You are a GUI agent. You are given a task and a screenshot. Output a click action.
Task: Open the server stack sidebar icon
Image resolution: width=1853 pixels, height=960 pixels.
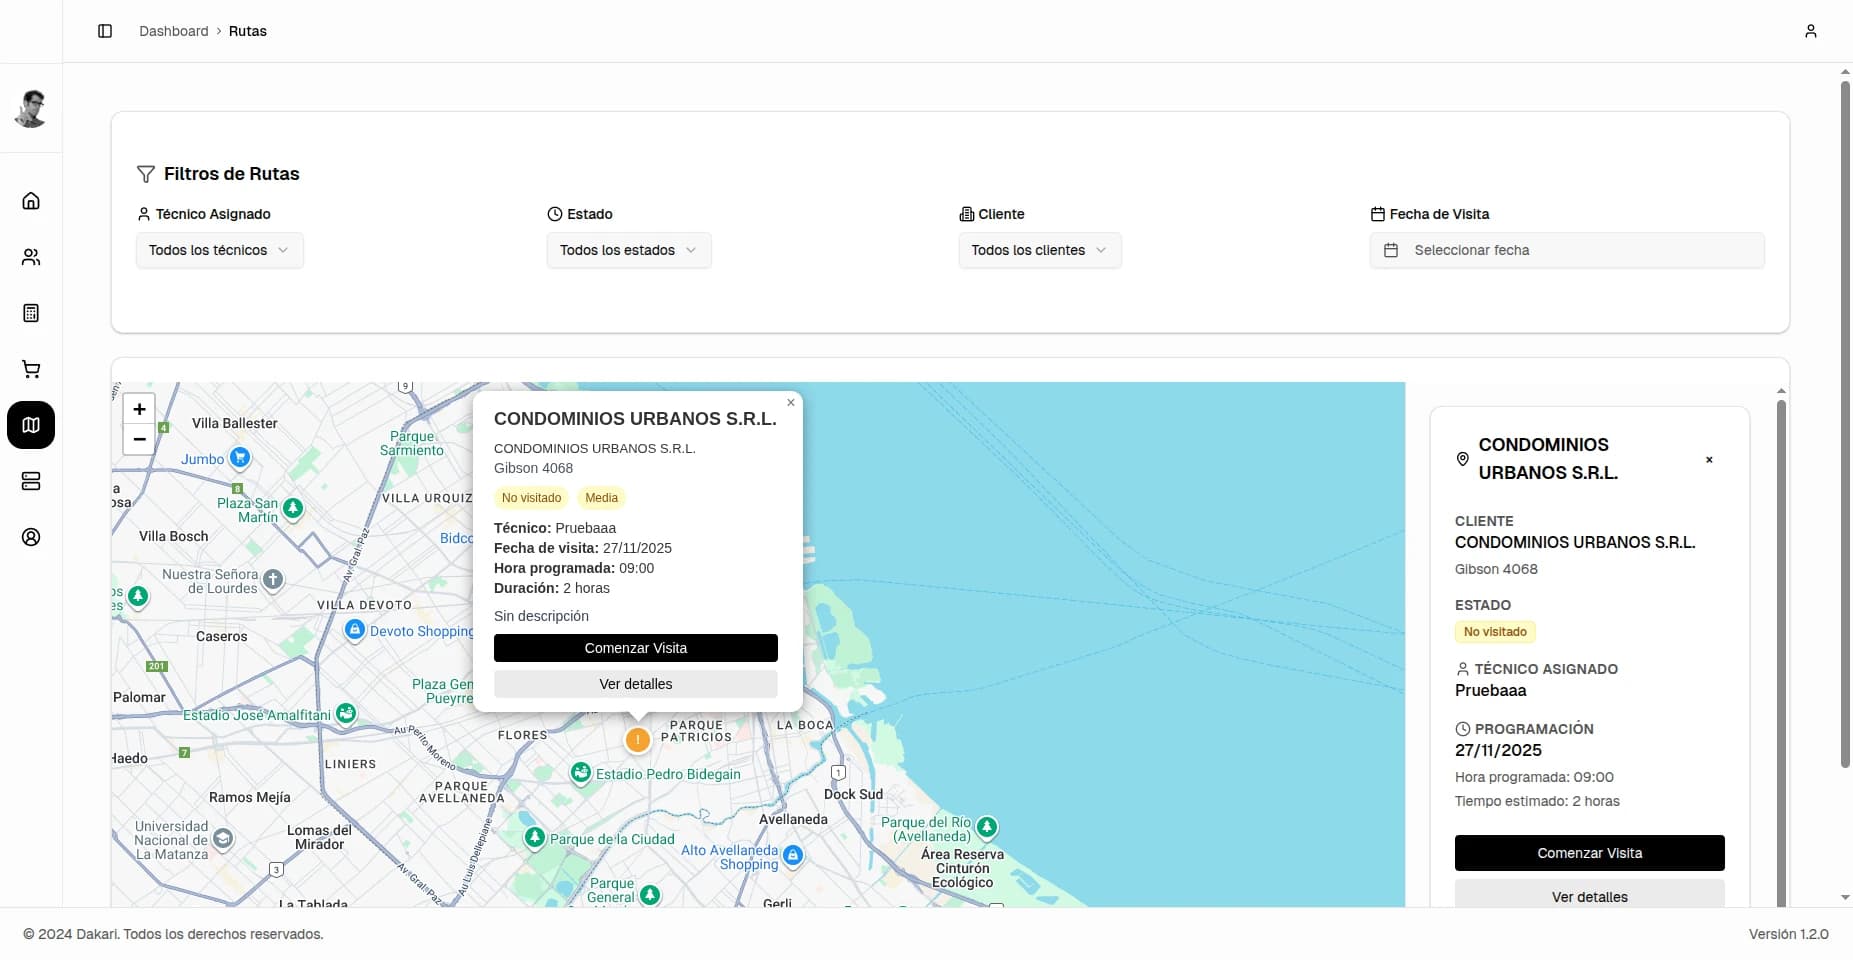31,481
